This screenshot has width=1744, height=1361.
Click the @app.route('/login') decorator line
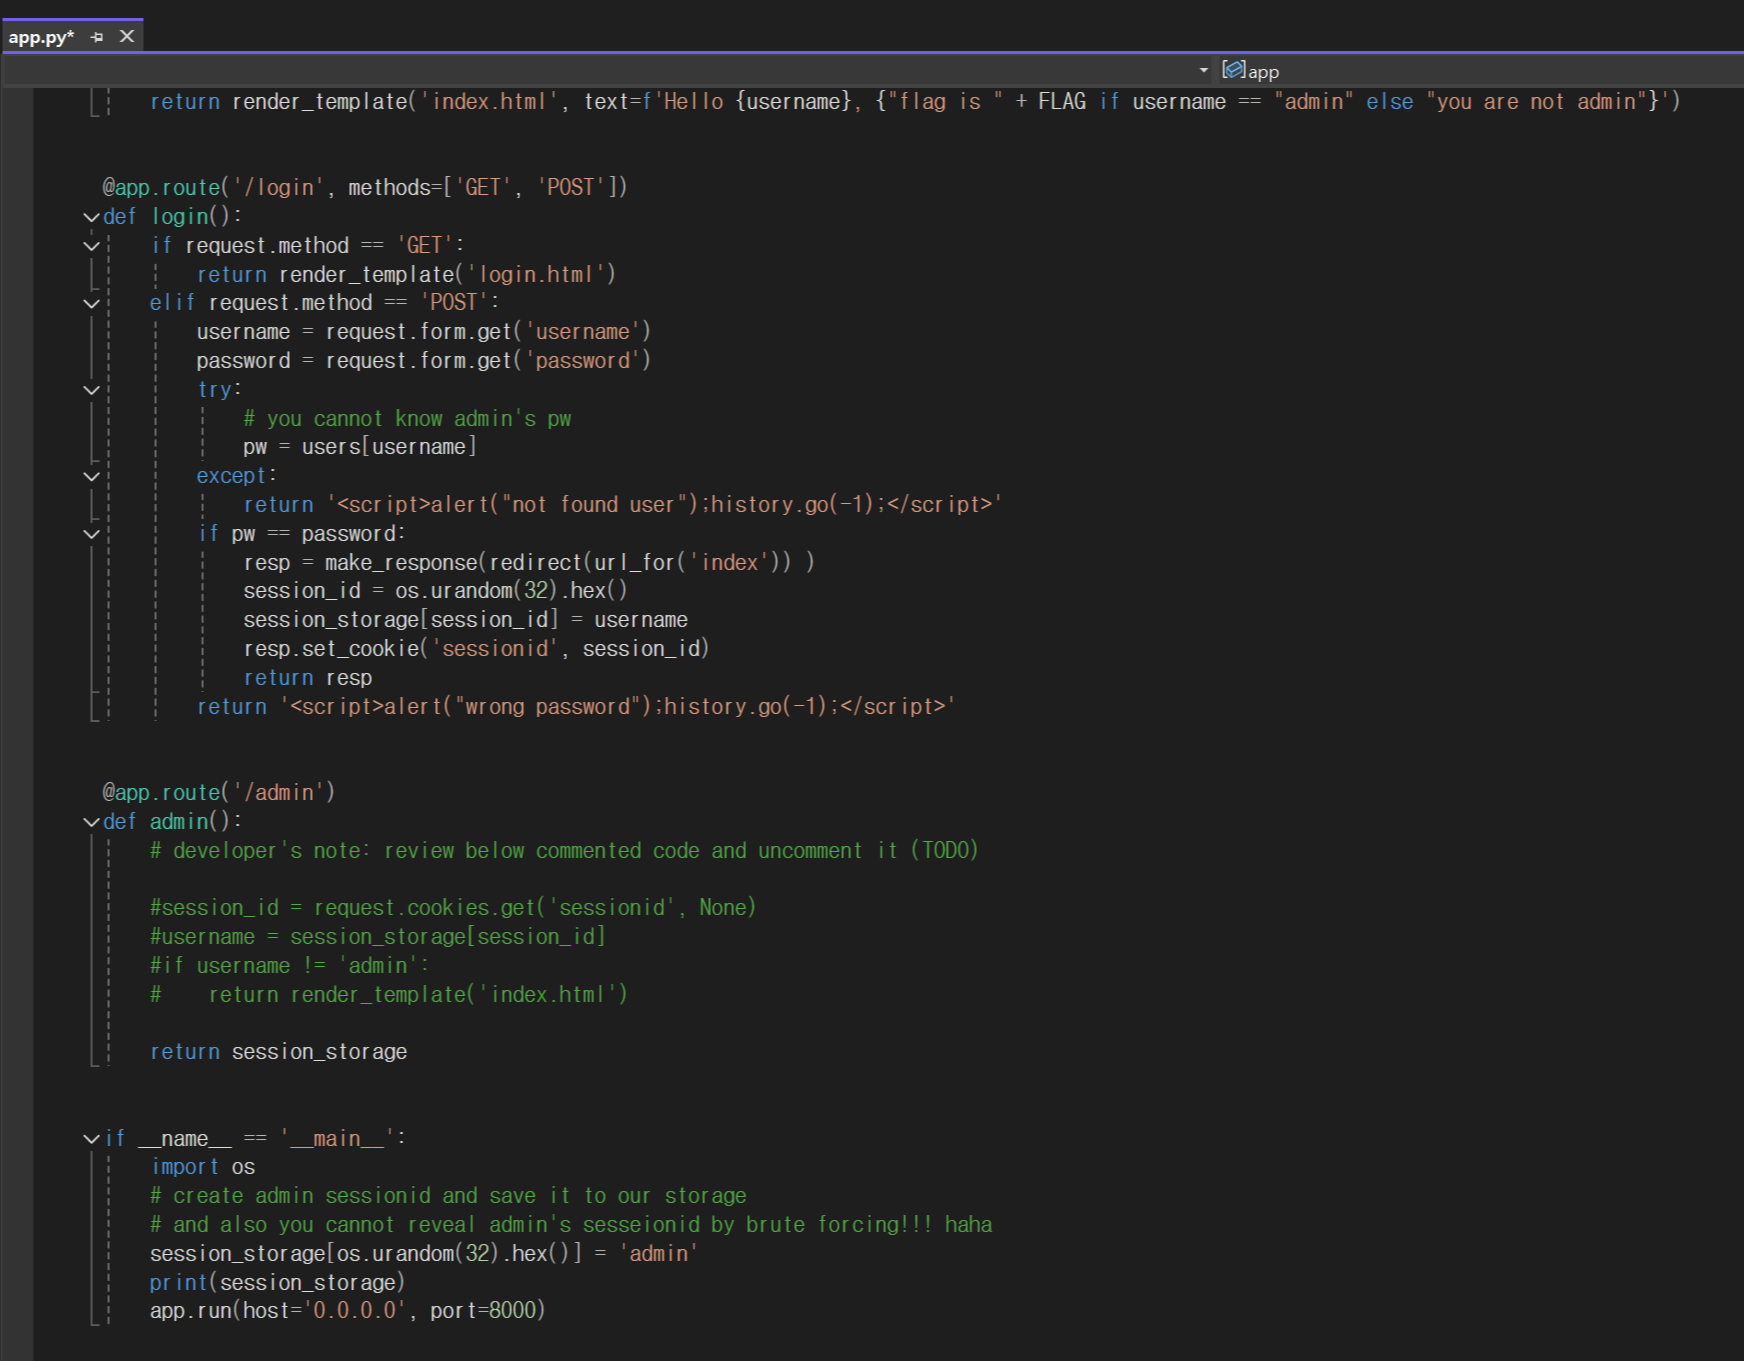[x=365, y=188]
